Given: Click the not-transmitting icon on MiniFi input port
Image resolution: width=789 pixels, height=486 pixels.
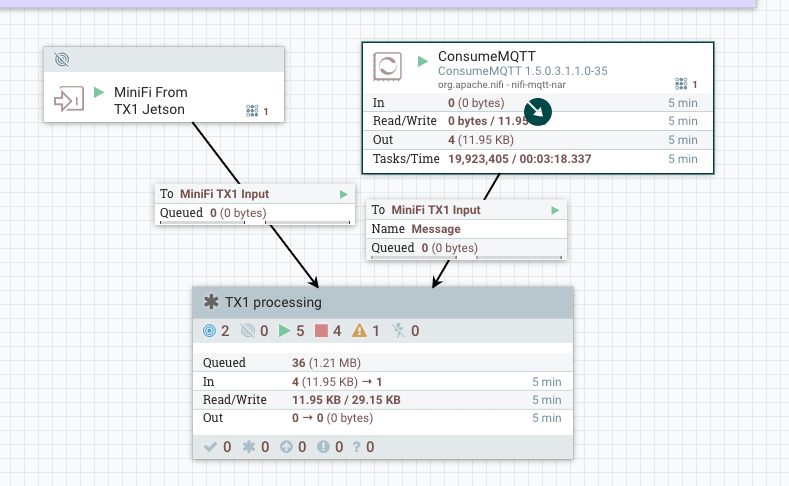Looking at the screenshot, I should (x=62, y=59).
